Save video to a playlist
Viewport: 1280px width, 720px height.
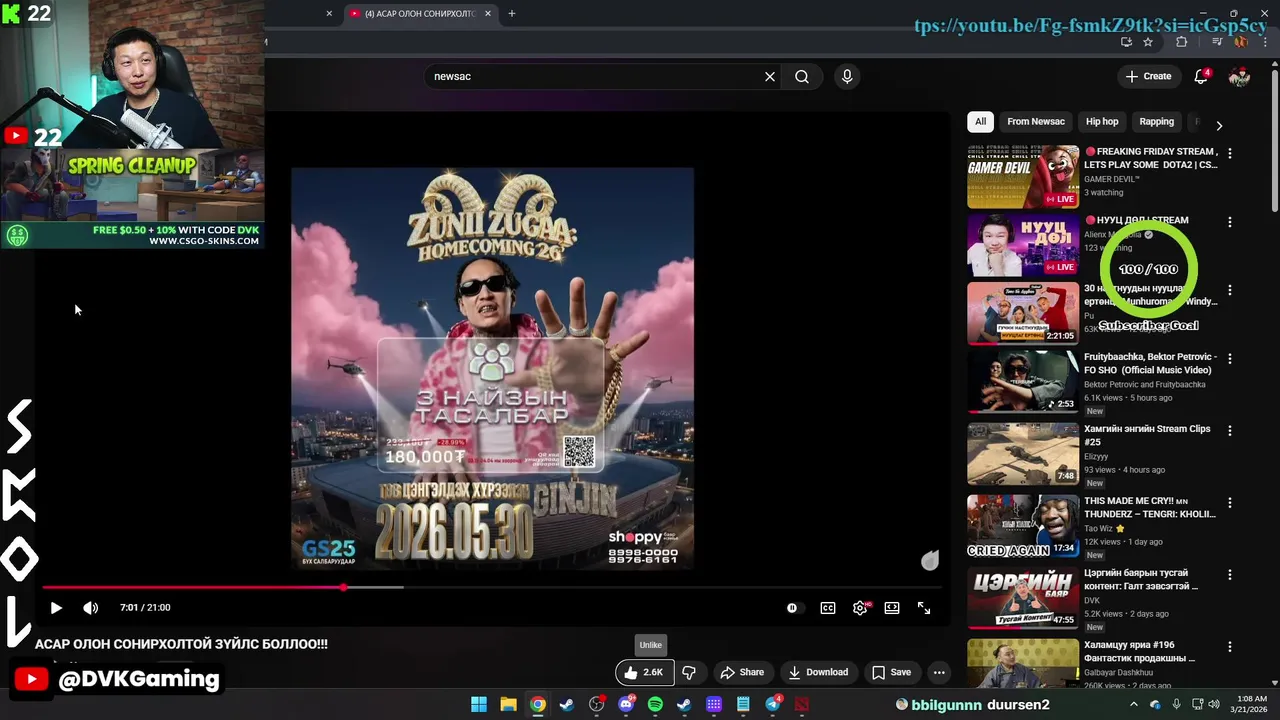(x=891, y=672)
